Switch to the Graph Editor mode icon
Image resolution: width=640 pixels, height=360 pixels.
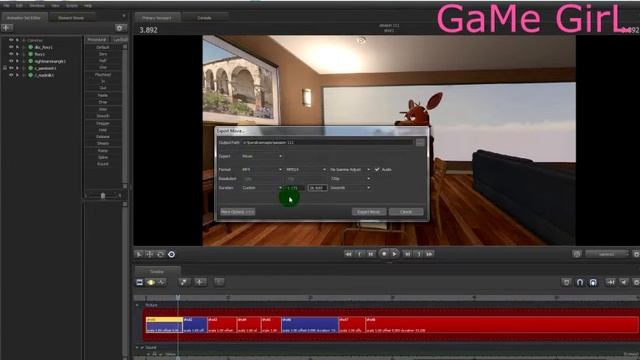(162, 282)
